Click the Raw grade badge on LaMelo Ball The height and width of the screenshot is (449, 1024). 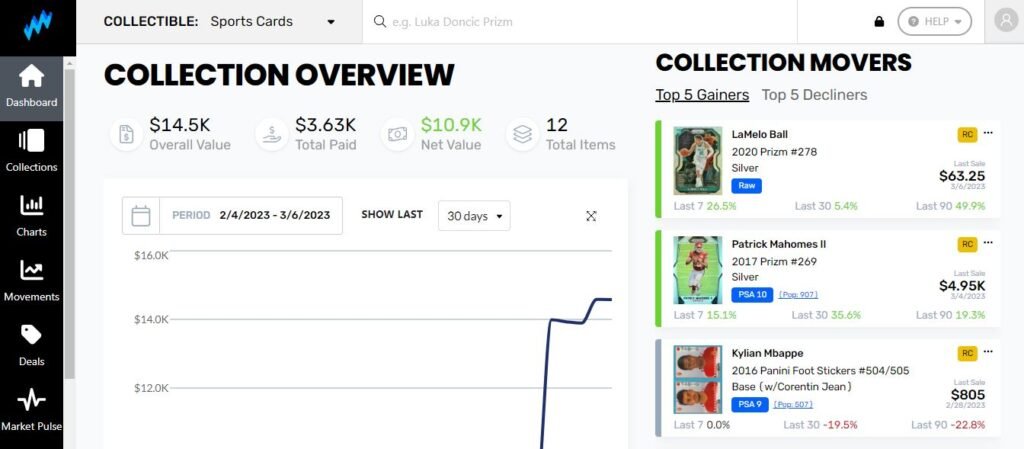coord(746,185)
